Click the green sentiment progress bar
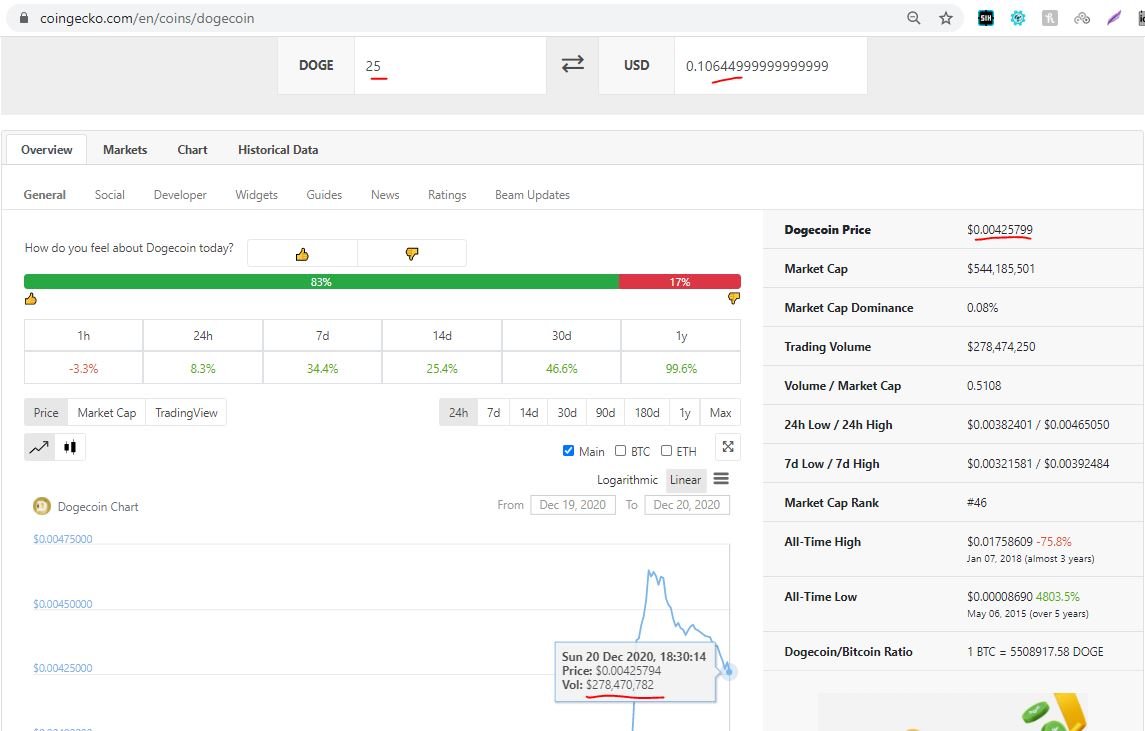The image size is (1145, 731). point(321,282)
